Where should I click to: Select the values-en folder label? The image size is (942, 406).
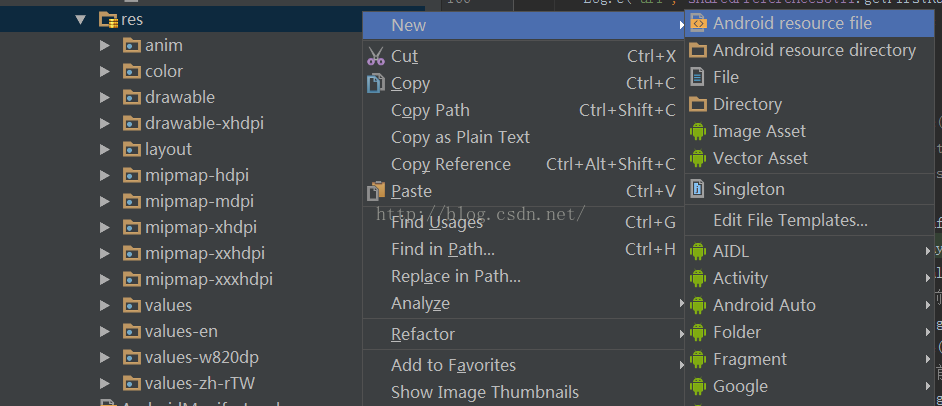point(181,332)
